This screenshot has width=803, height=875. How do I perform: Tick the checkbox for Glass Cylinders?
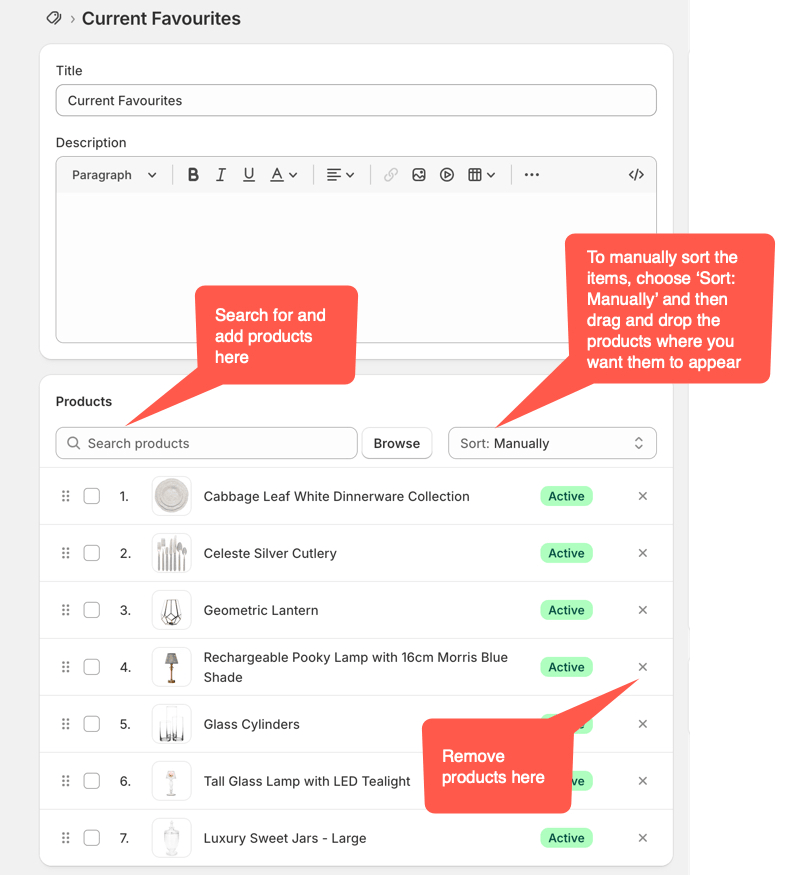(91, 724)
